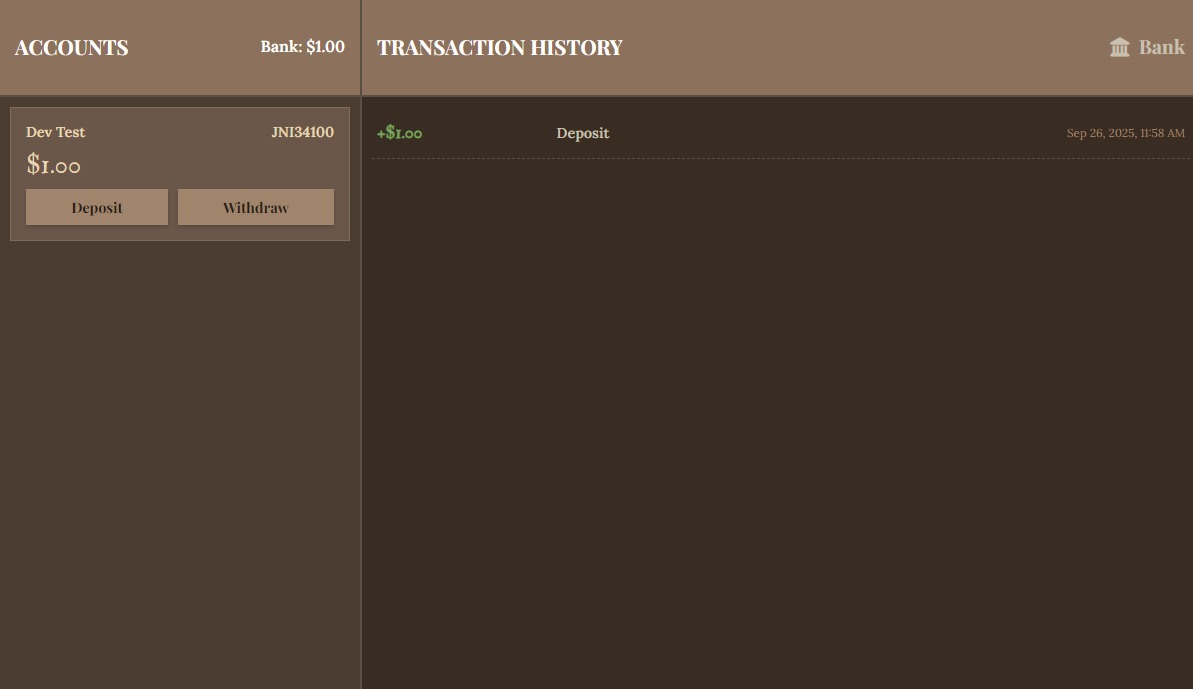Click the Sep 26, 2025 transaction timestamp
The width and height of the screenshot is (1193, 689).
[1125, 133]
